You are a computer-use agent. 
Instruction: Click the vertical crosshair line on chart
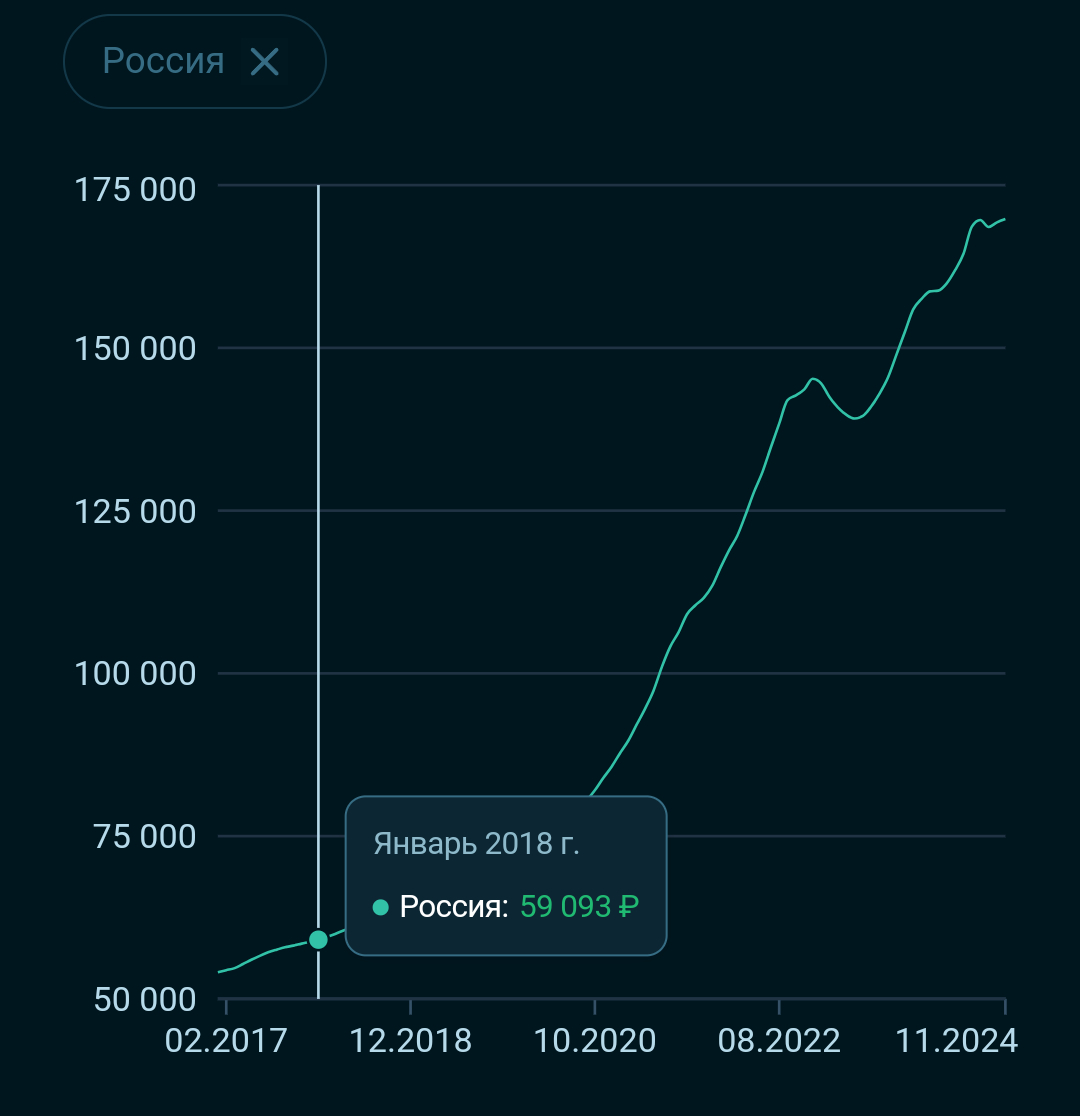coord(318,500)
